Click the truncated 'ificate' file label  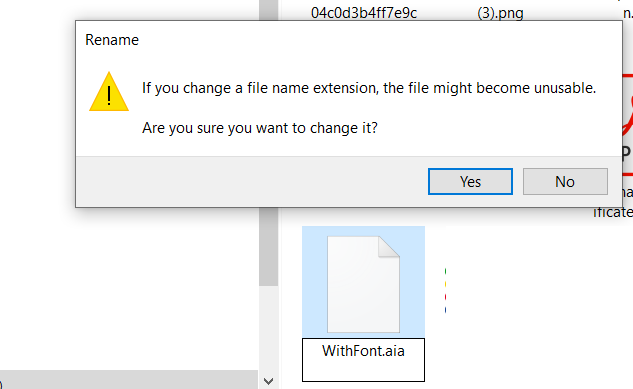613,212
